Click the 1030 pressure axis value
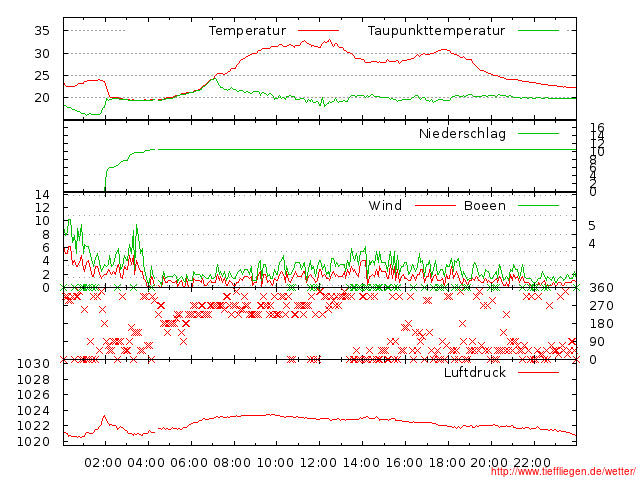Screen dimensions: 640x480 click(33, 364)
